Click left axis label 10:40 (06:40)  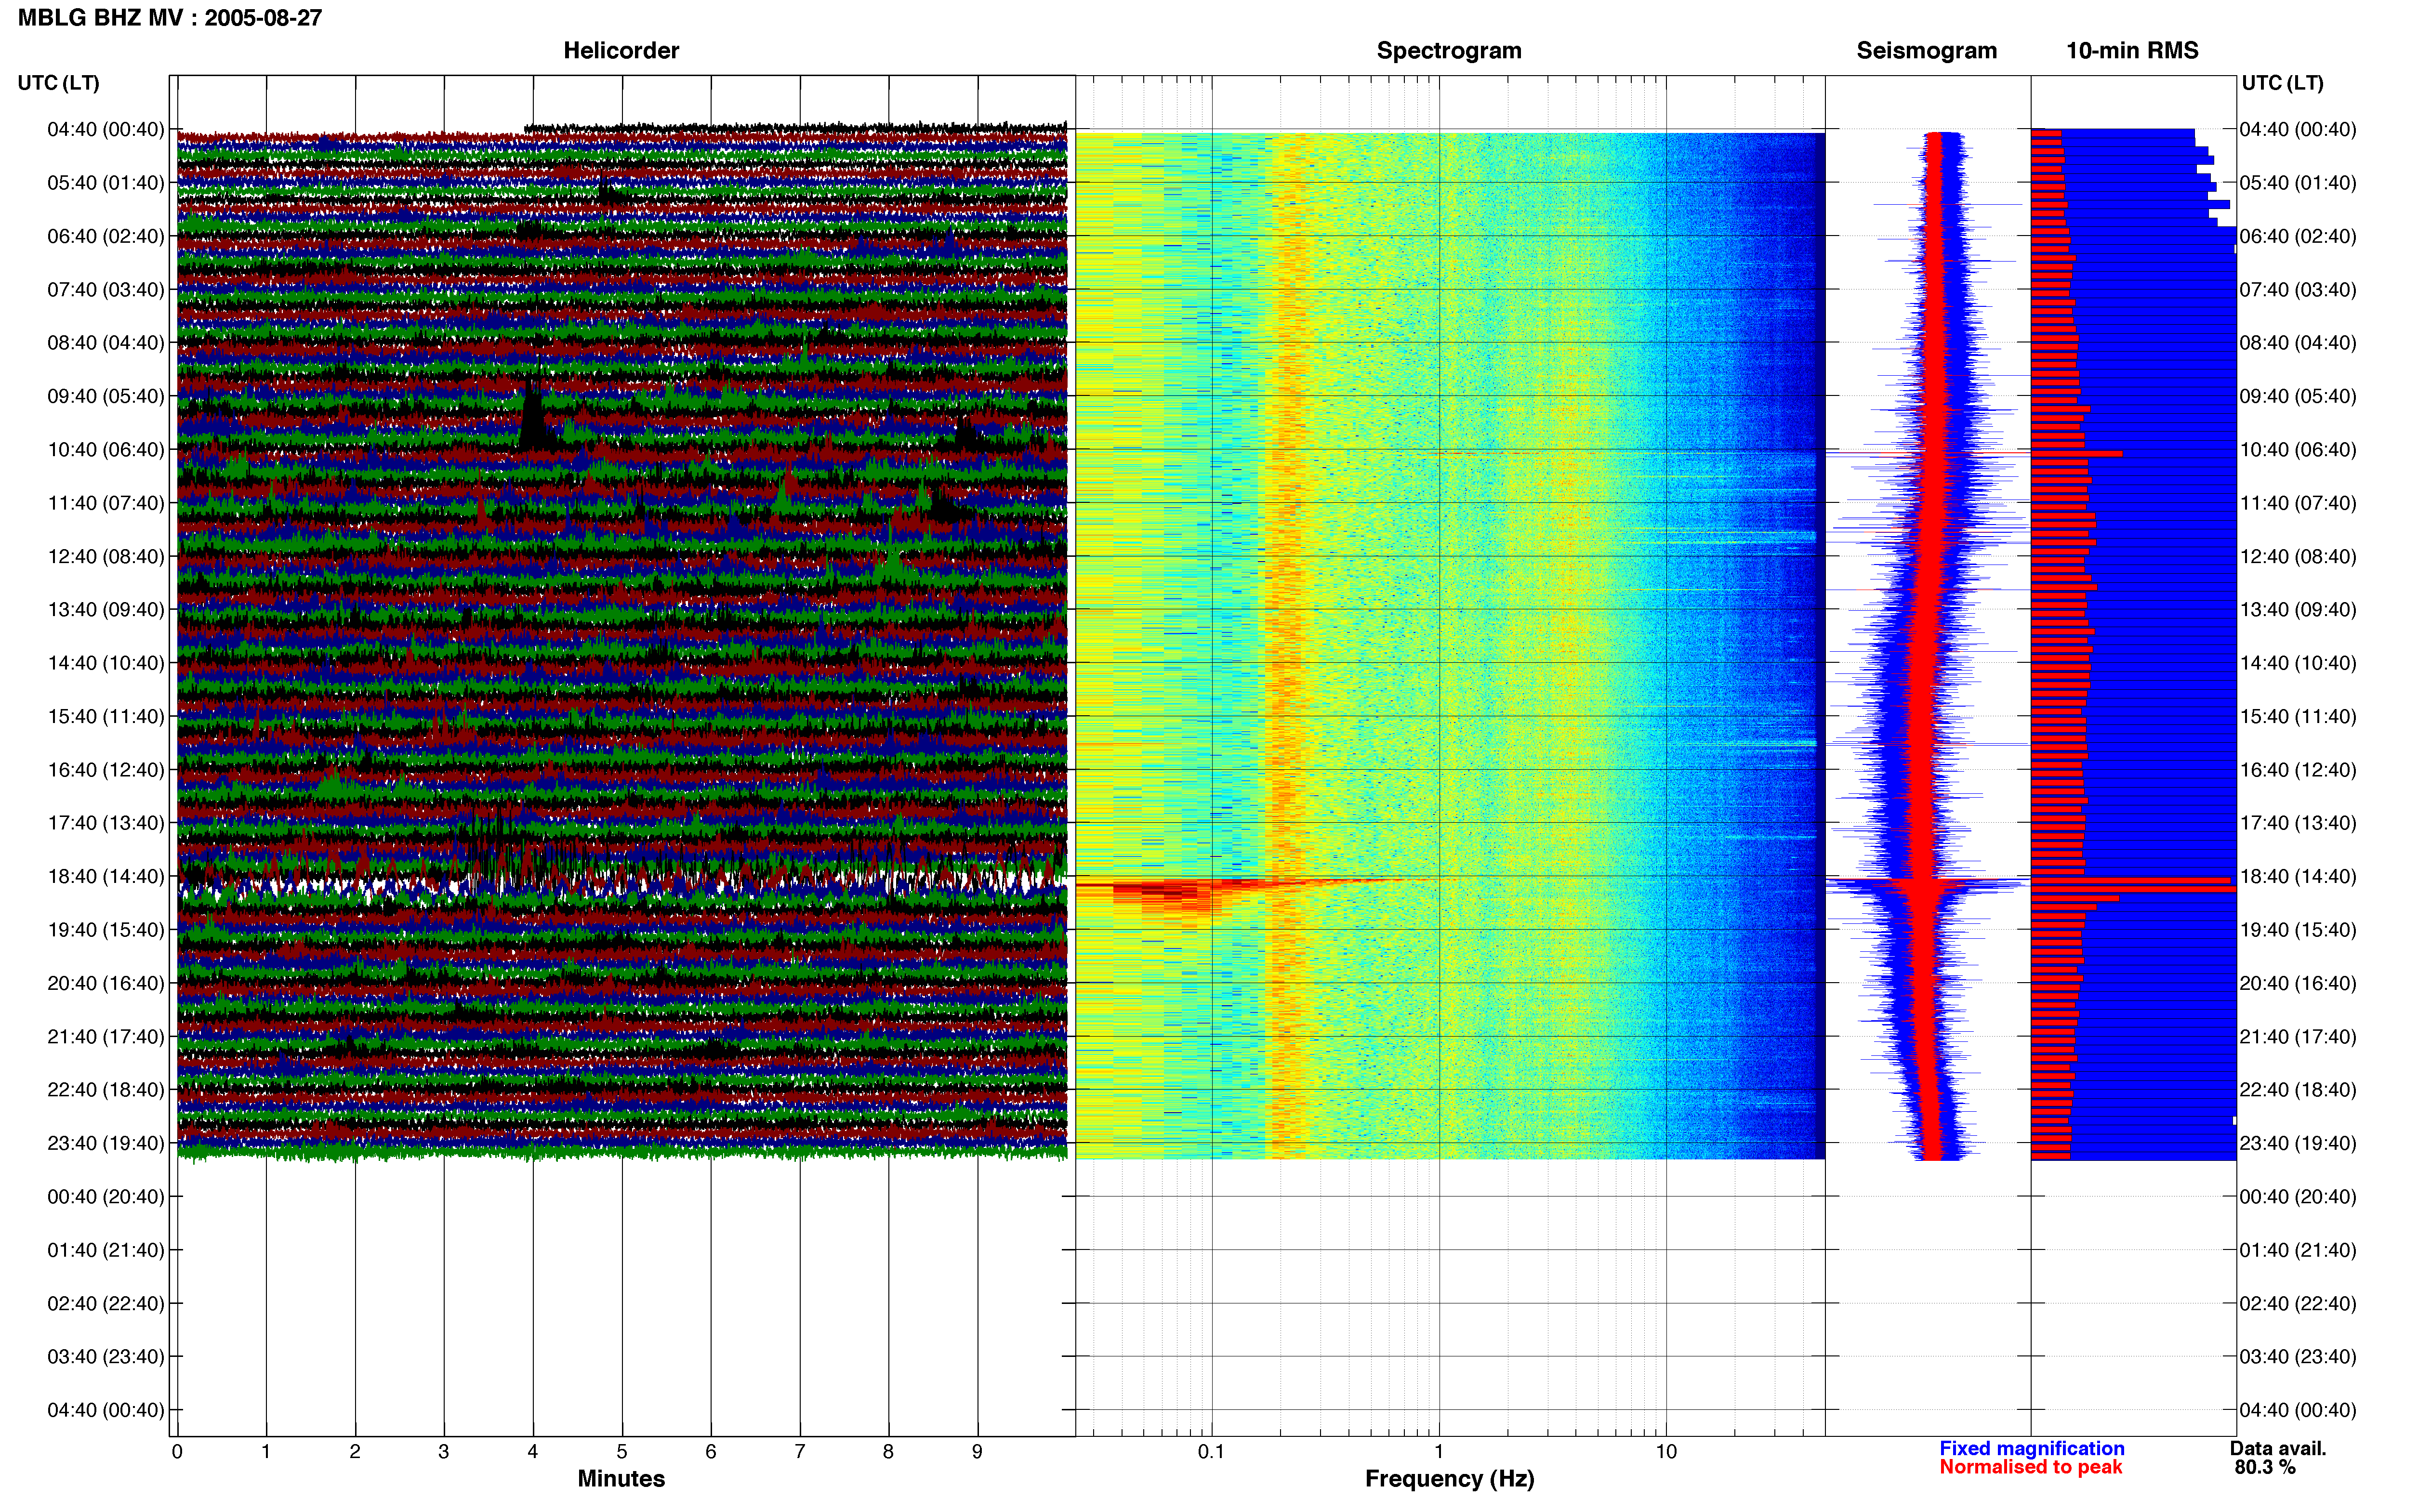(106, 450)
